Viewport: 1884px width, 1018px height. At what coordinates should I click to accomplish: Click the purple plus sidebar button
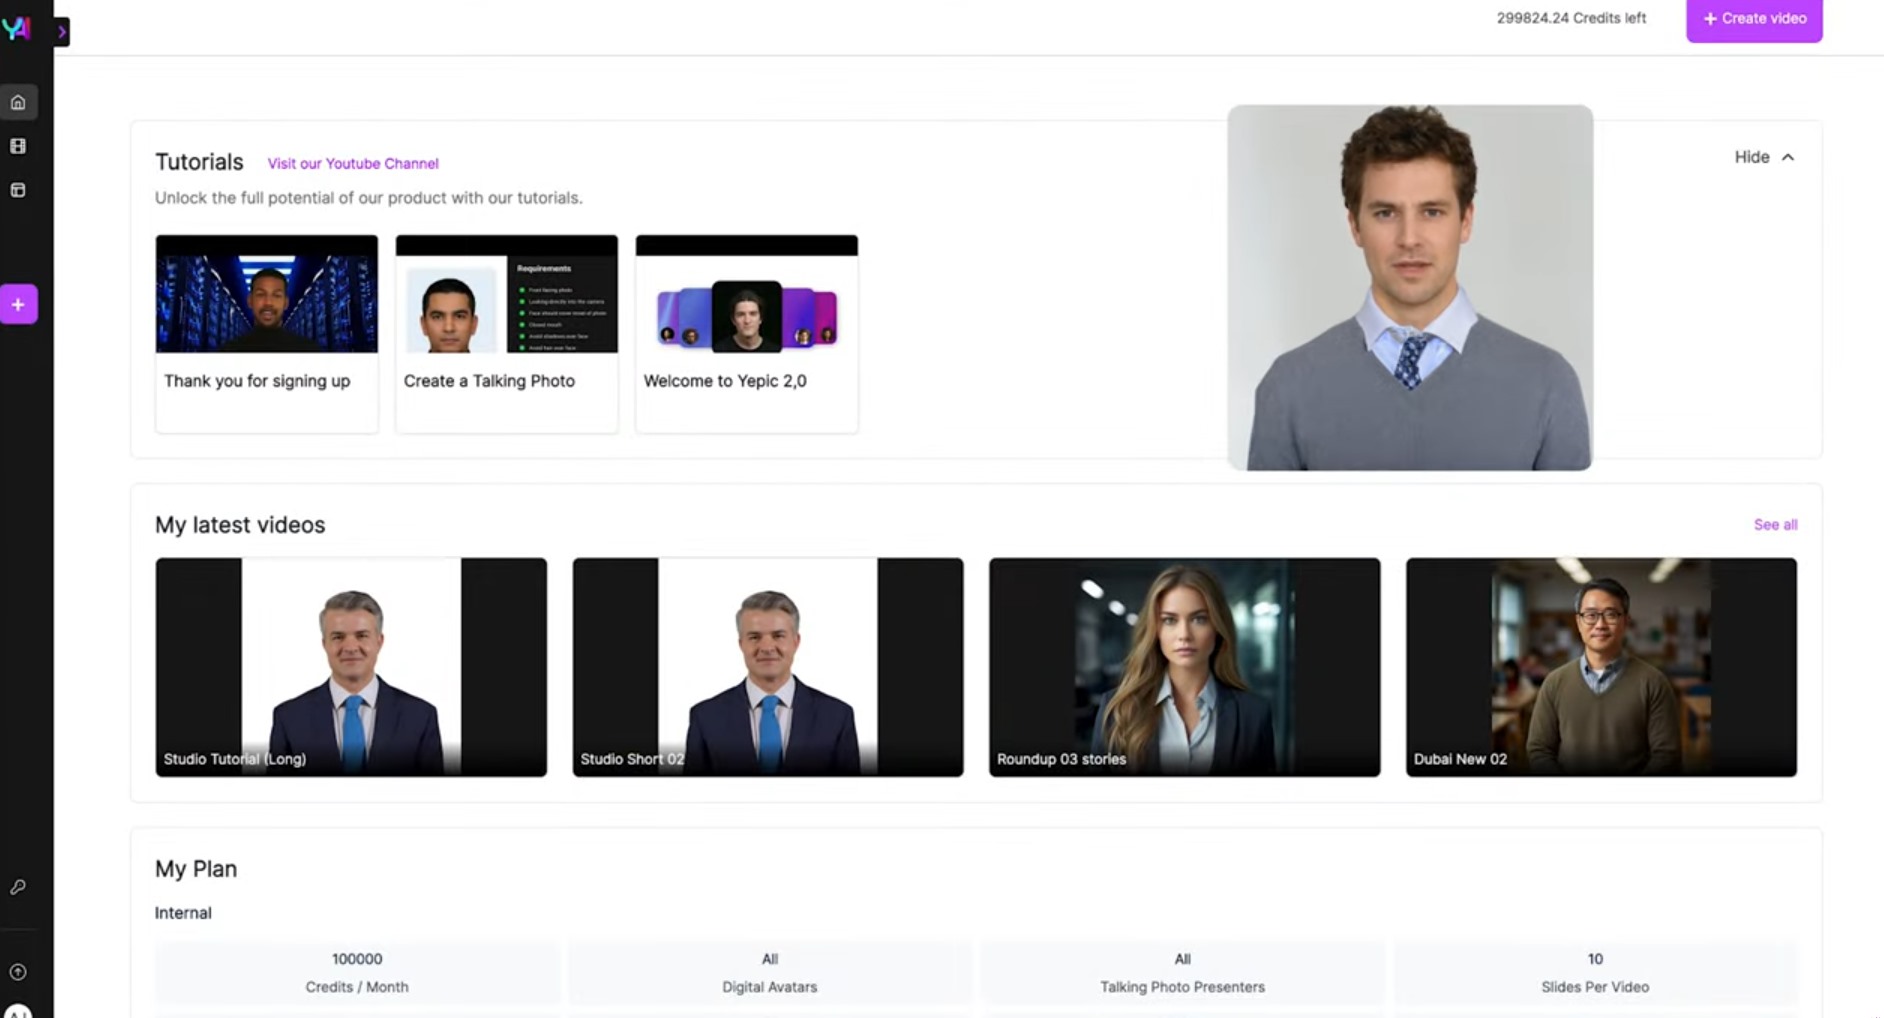click(18, 304)
